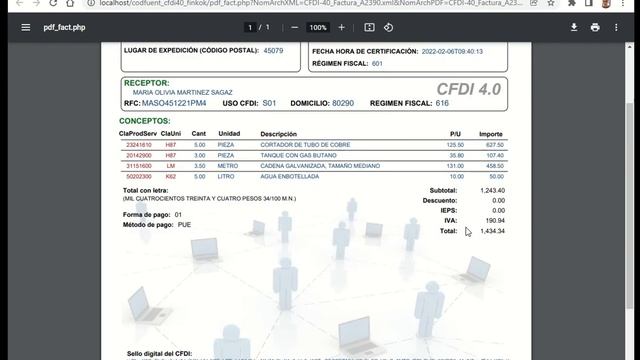
Task: Click the LITRO unit cell
Action: 226,177
